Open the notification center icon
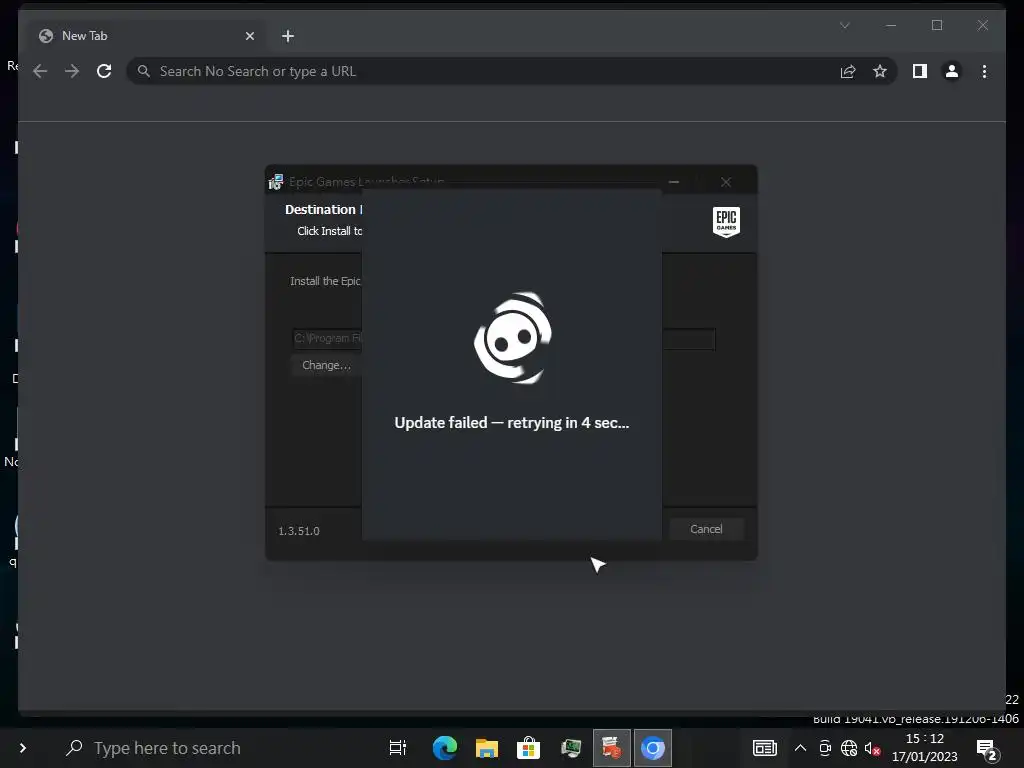Image resolution: width=1024 pixels, height=768 pixels. click(986, 749)
